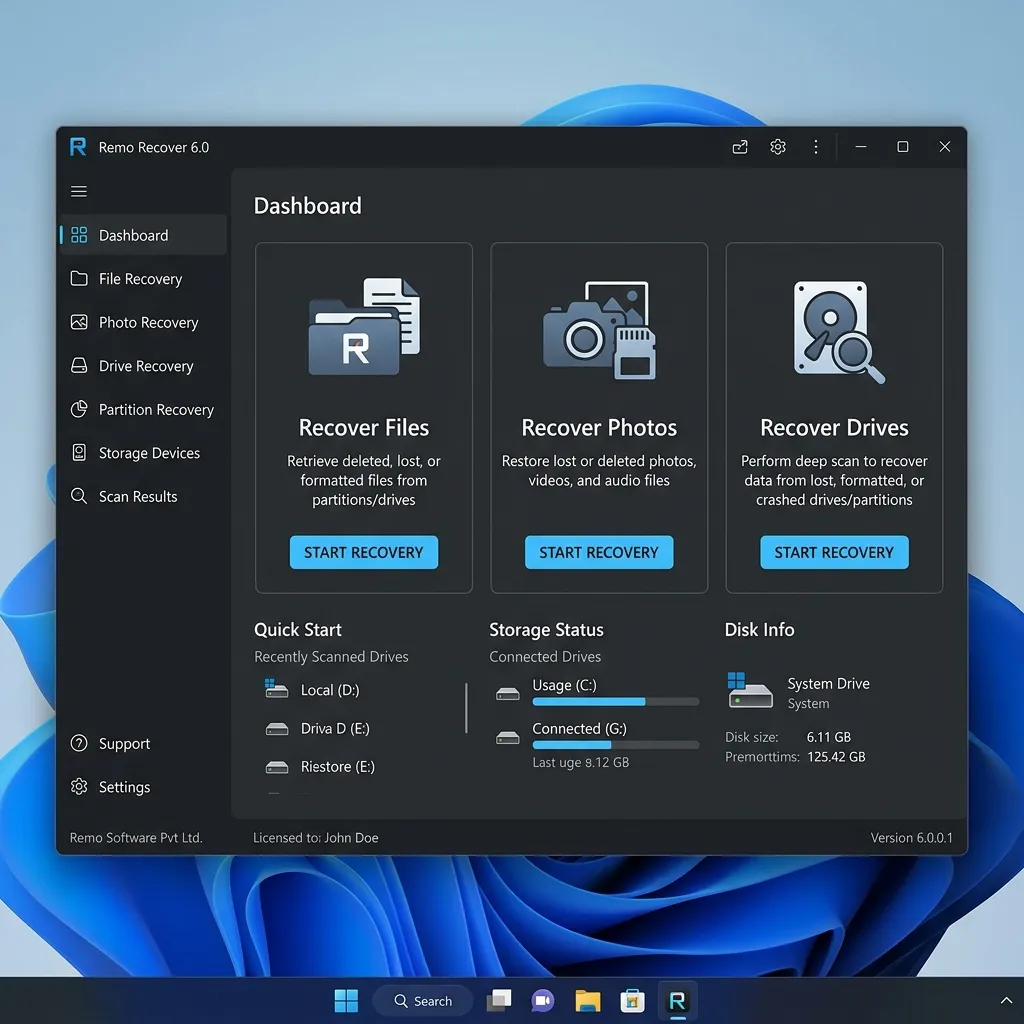The image size is (1024, 1024).
Task: Select the 'Local (D:)' drive label
Action: (330, 690)
